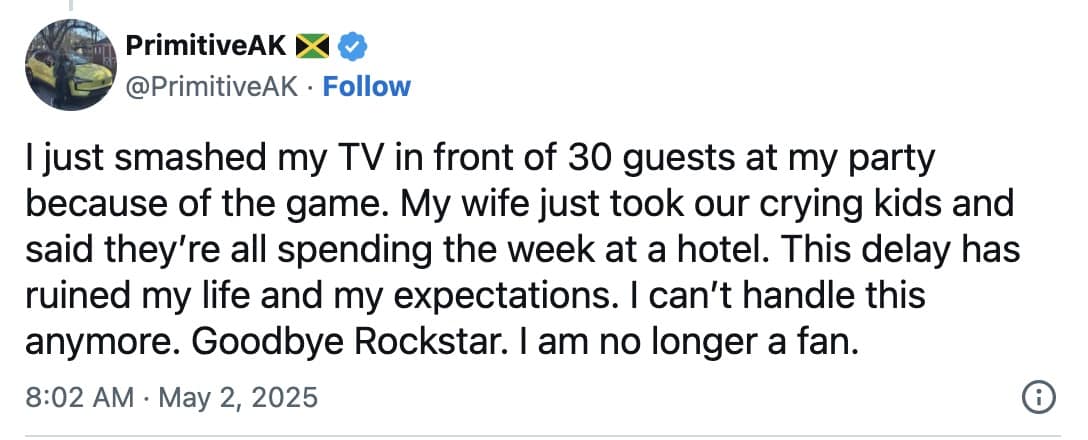The height and width of the screenshot is (440, 1088).
Task: Open the tweet info circle icon
Action: [1040, 397]
